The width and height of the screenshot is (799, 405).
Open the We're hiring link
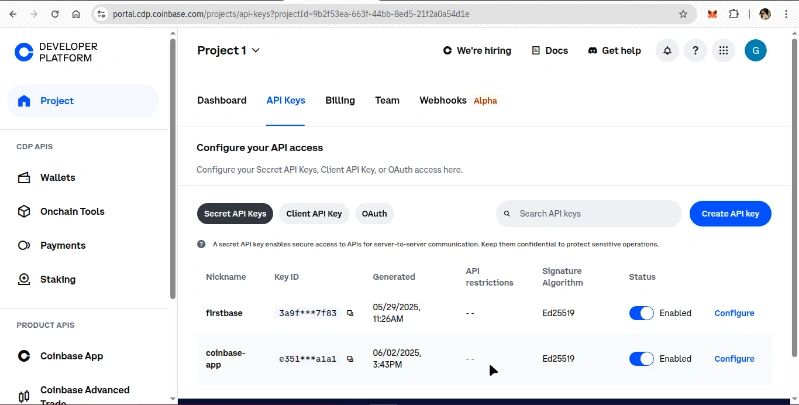click(x=477, y=50)
